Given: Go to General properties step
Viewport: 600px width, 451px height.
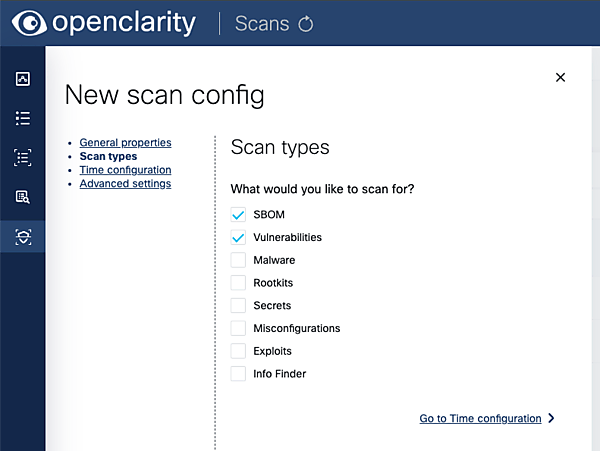Looking at the screenshot, I should (x=125, y=143).
